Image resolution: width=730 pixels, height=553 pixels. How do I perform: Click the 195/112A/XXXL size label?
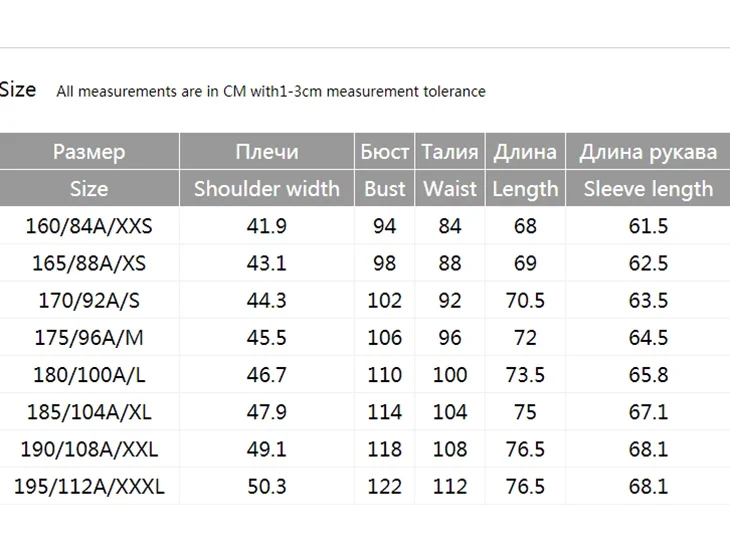[89, 487]
